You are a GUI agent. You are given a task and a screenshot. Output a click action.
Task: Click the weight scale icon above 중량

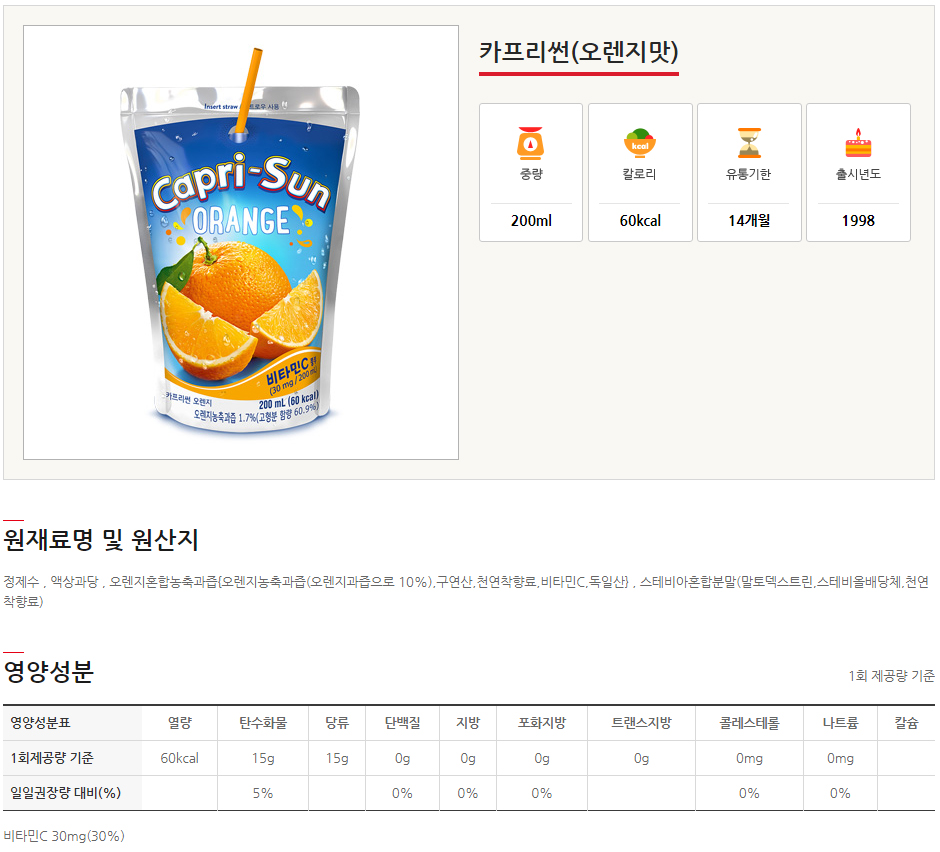pyautogui.click(x=531, y=143)
